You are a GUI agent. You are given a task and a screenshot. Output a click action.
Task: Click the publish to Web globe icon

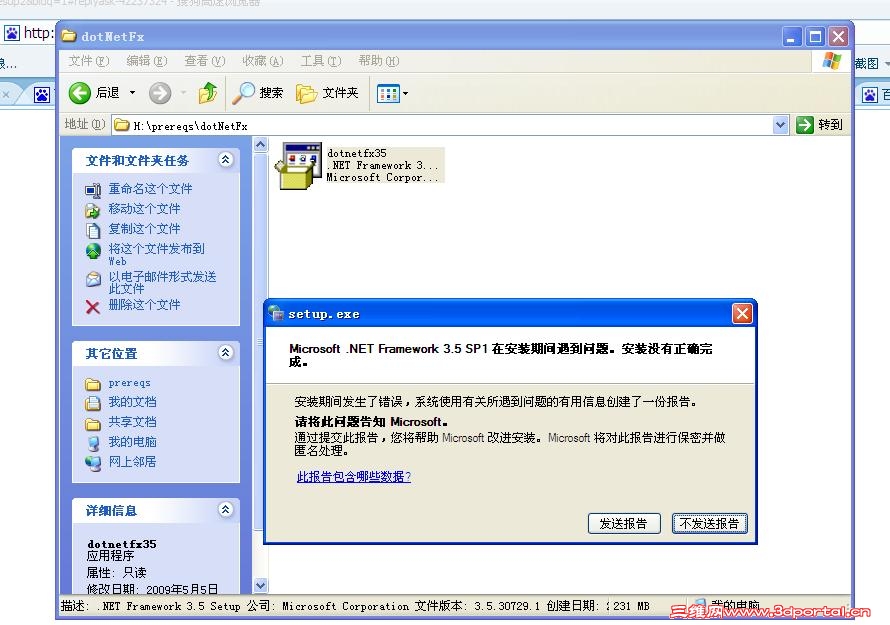point(93,250)
